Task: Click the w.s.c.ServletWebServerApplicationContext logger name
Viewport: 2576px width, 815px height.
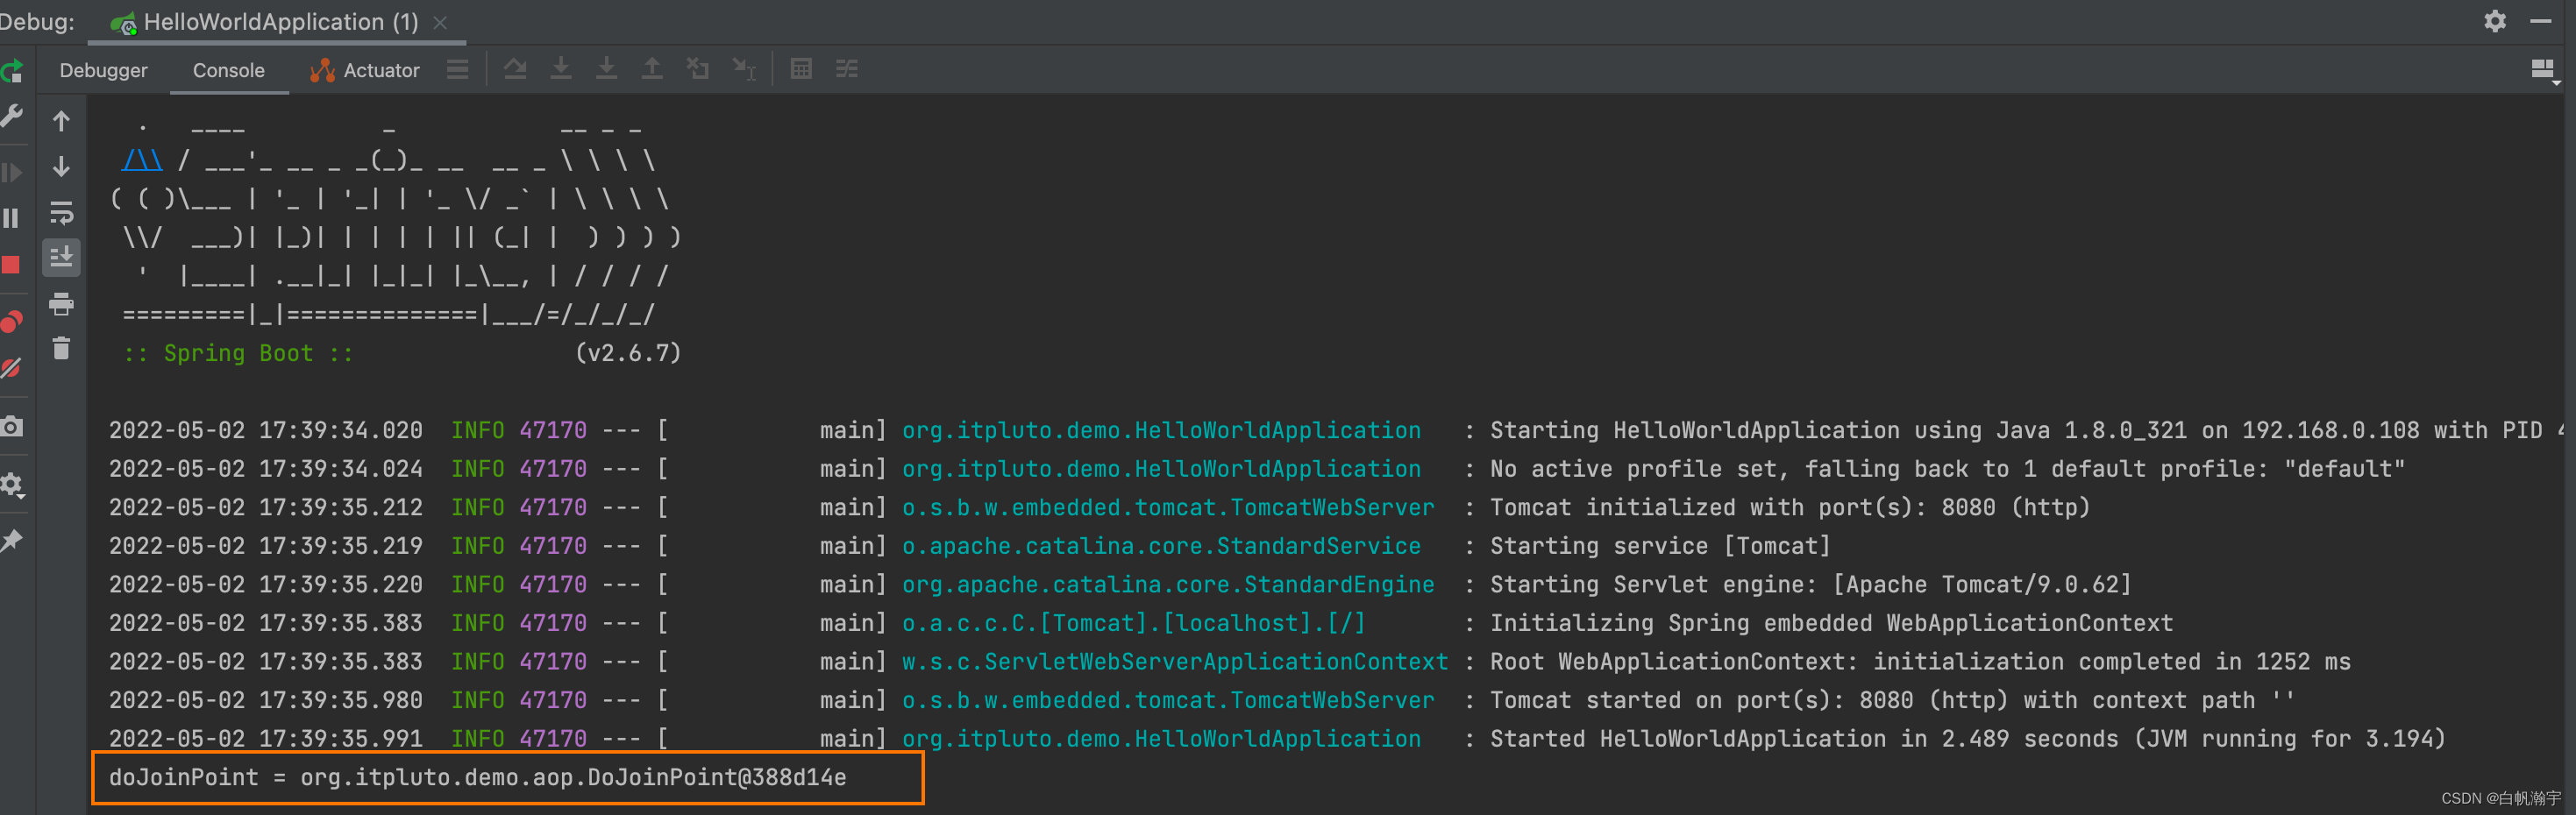Action: pos(1175,661)
